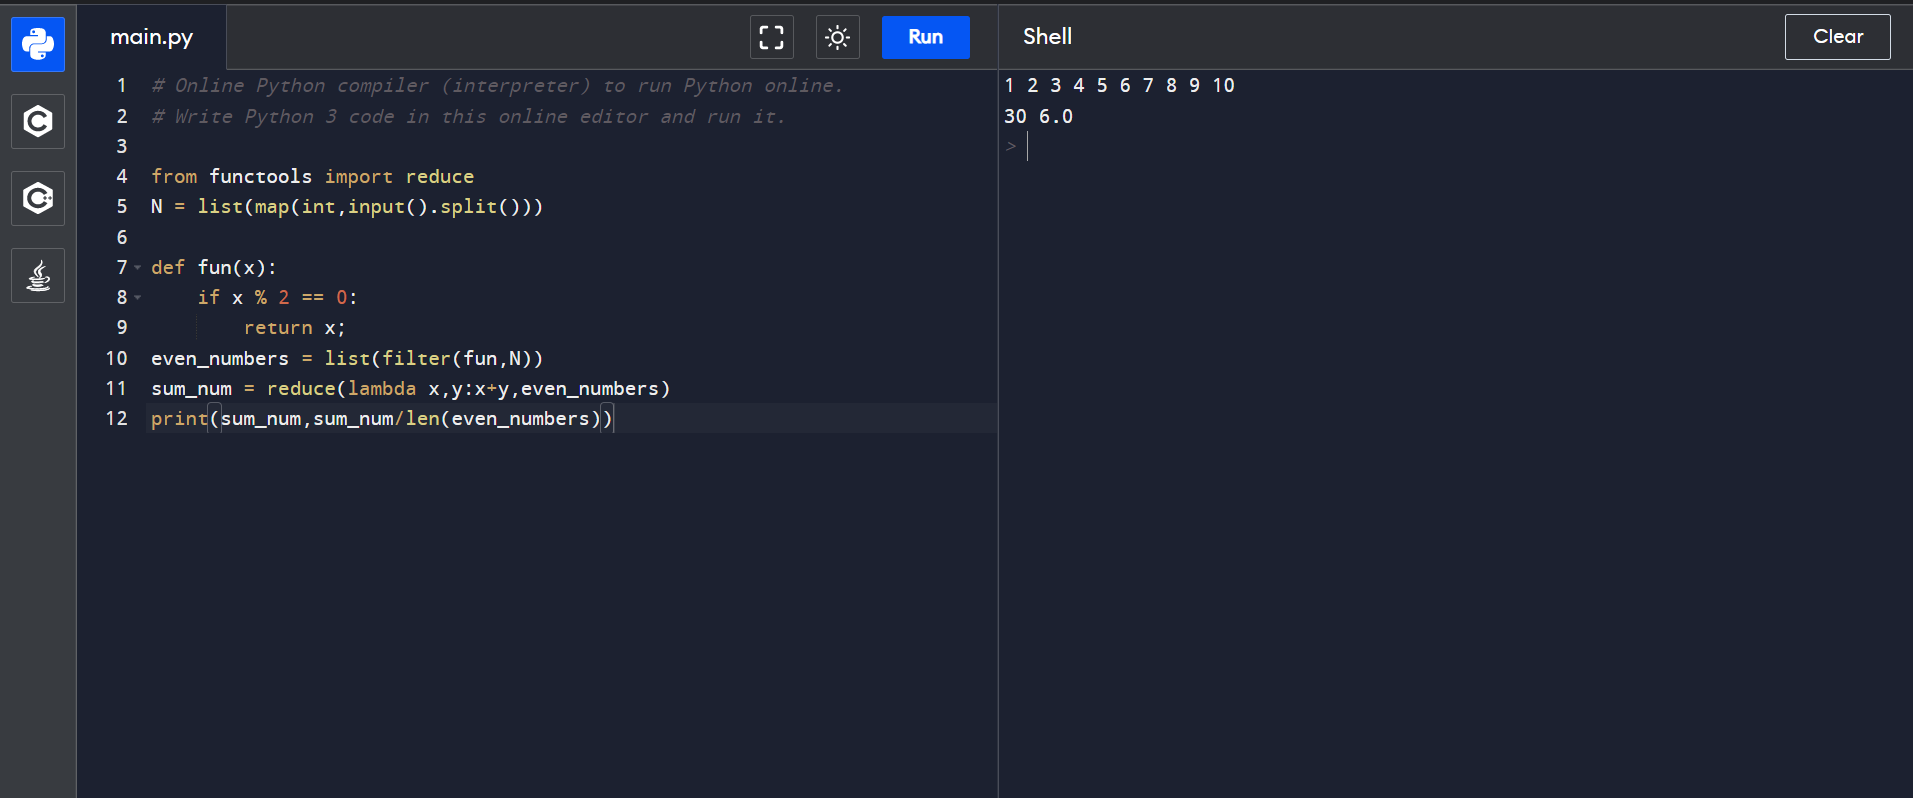Screen dimensions: 1913x798
Task: Click the even_numbers filter line
Action: 346,358
